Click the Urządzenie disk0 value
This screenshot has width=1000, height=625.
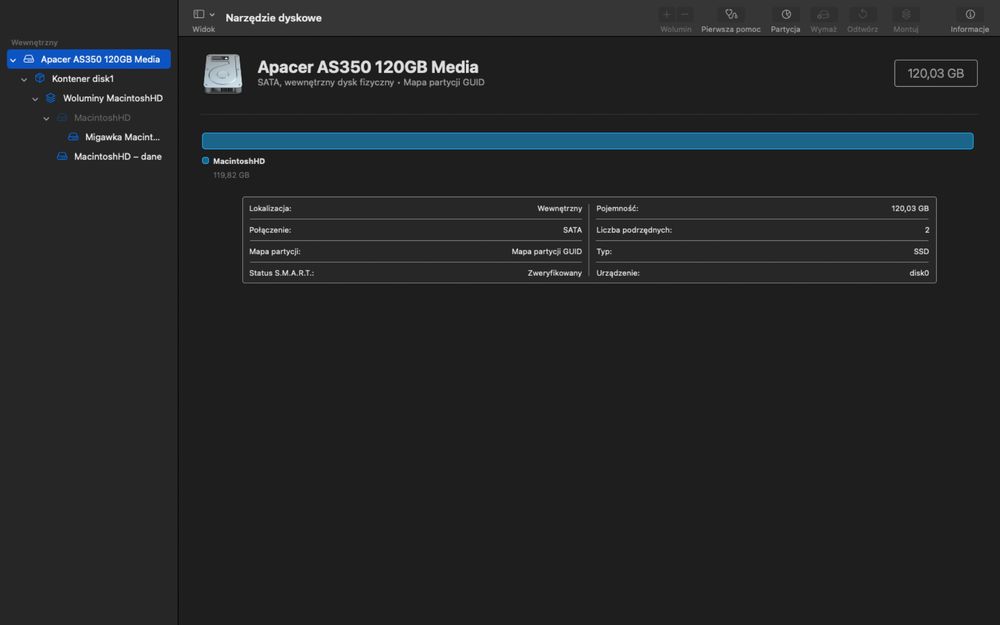point(919,273)
